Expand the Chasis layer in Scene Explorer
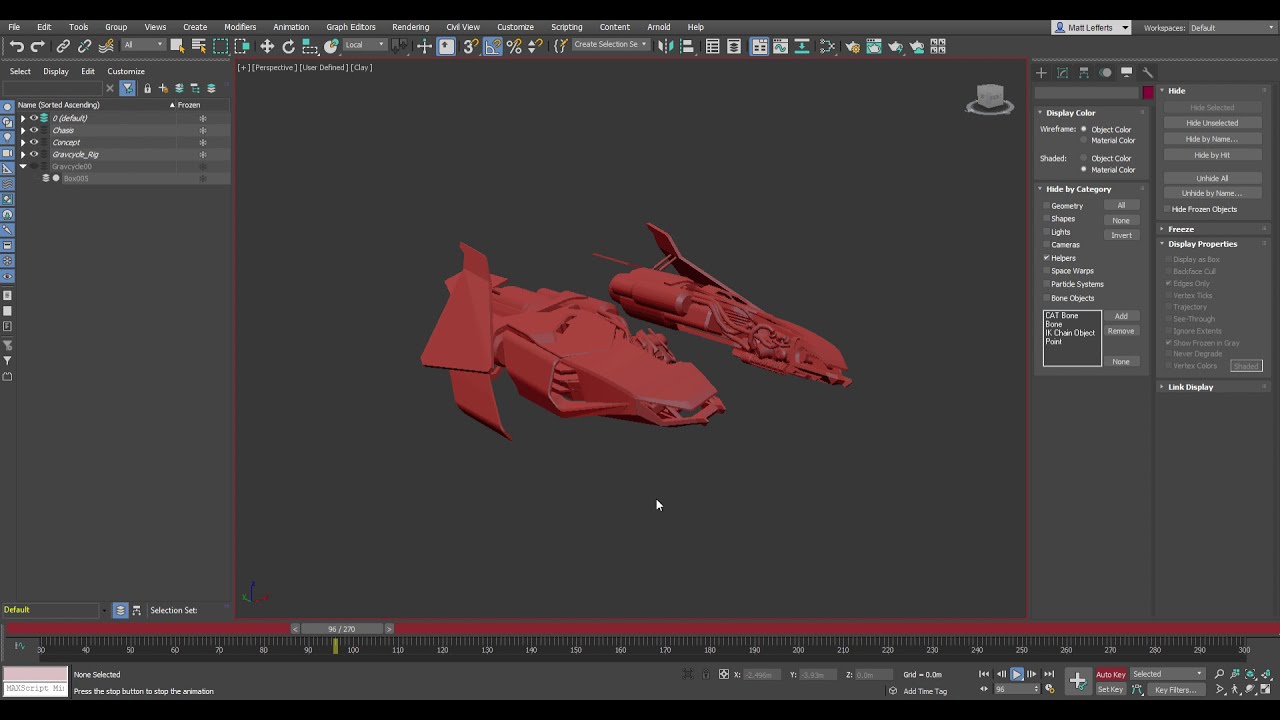Viewport: 1280px width, 720px height. [x=23, y=130]
